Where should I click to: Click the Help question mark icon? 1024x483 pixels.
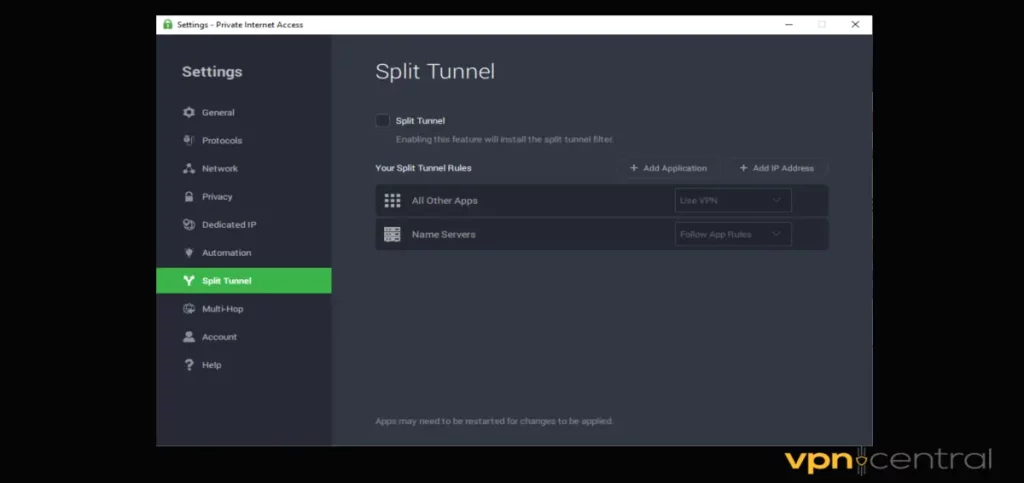(189, 365)
